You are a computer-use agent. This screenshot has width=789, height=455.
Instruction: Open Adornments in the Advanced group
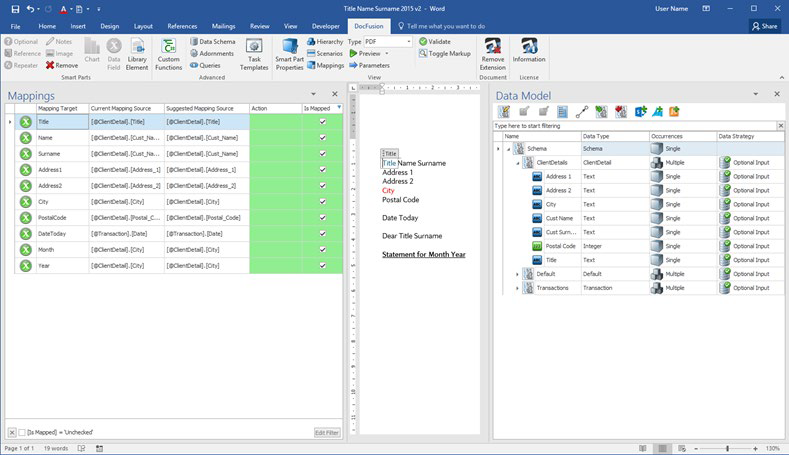[212, 53]
